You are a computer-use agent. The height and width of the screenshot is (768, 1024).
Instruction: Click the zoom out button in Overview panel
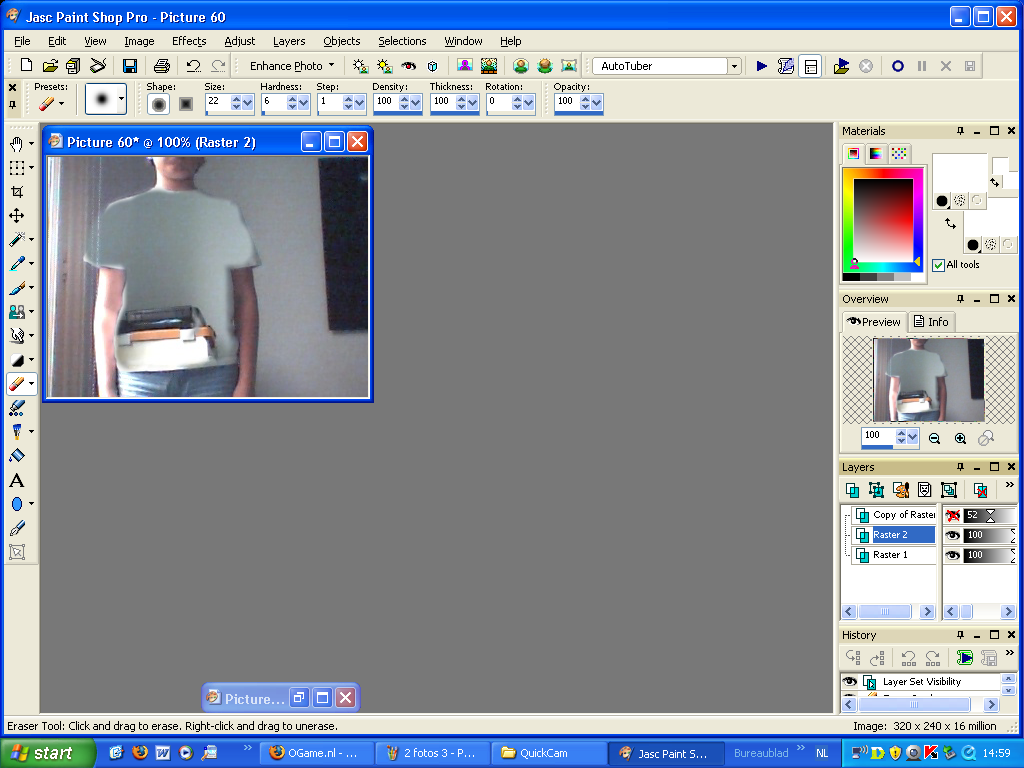934,437
